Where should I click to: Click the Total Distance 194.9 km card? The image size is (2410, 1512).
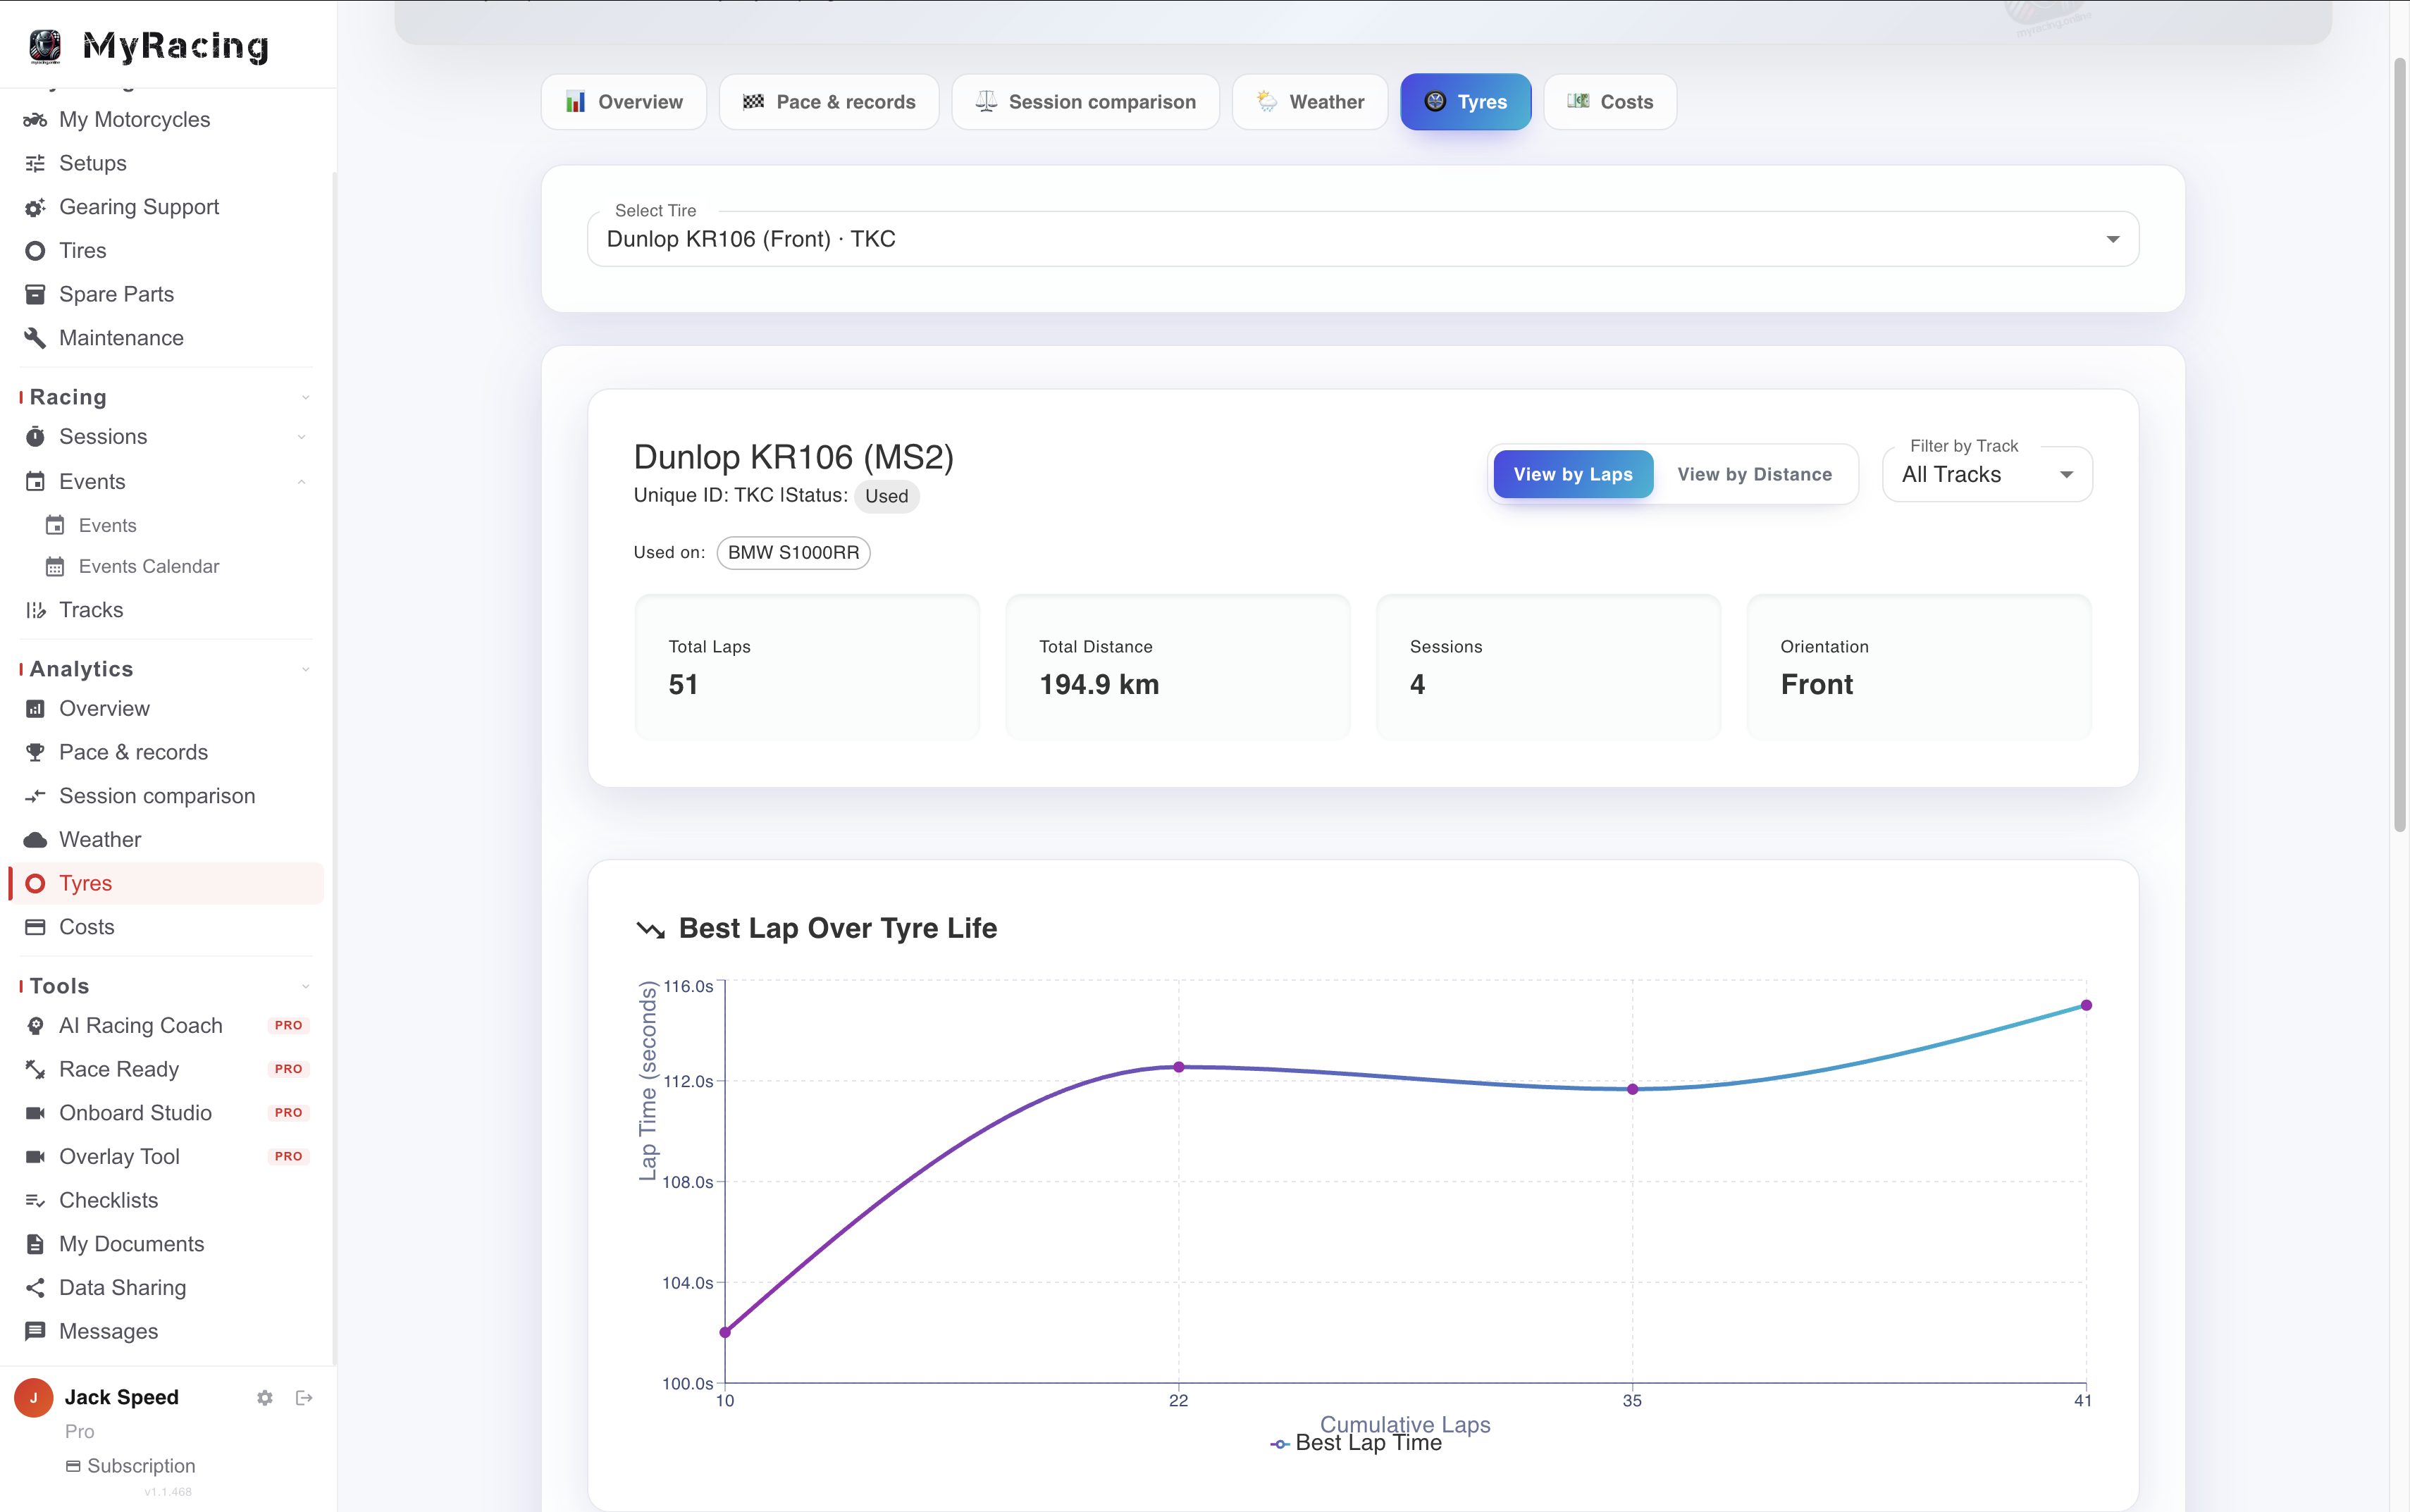pyautogui.click(x=1177, y=667)
